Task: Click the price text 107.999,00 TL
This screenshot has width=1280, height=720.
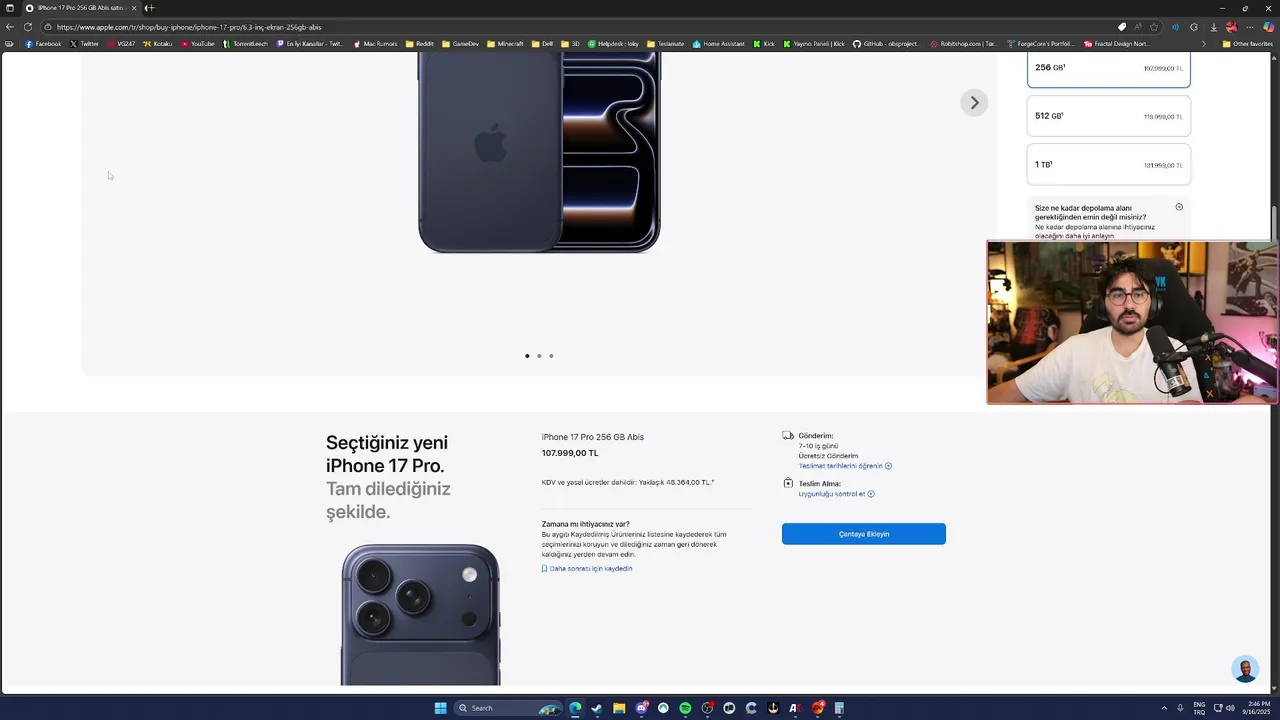Action: click(x=570, y=453)
